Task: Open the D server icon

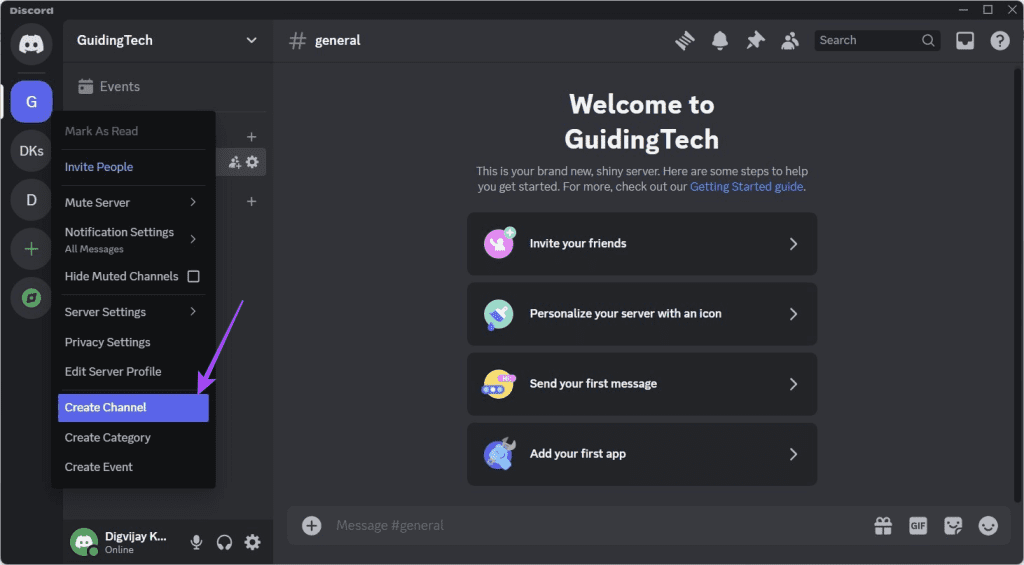Action: point(31,200)
